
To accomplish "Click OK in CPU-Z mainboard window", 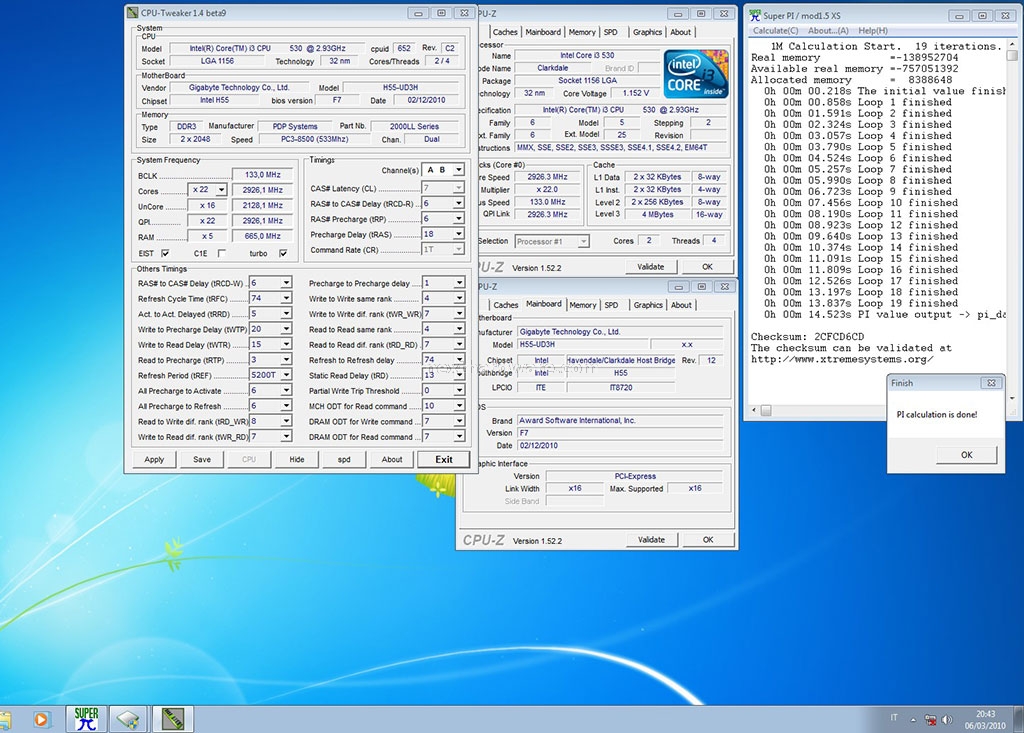I will click(x=708, y=540).
